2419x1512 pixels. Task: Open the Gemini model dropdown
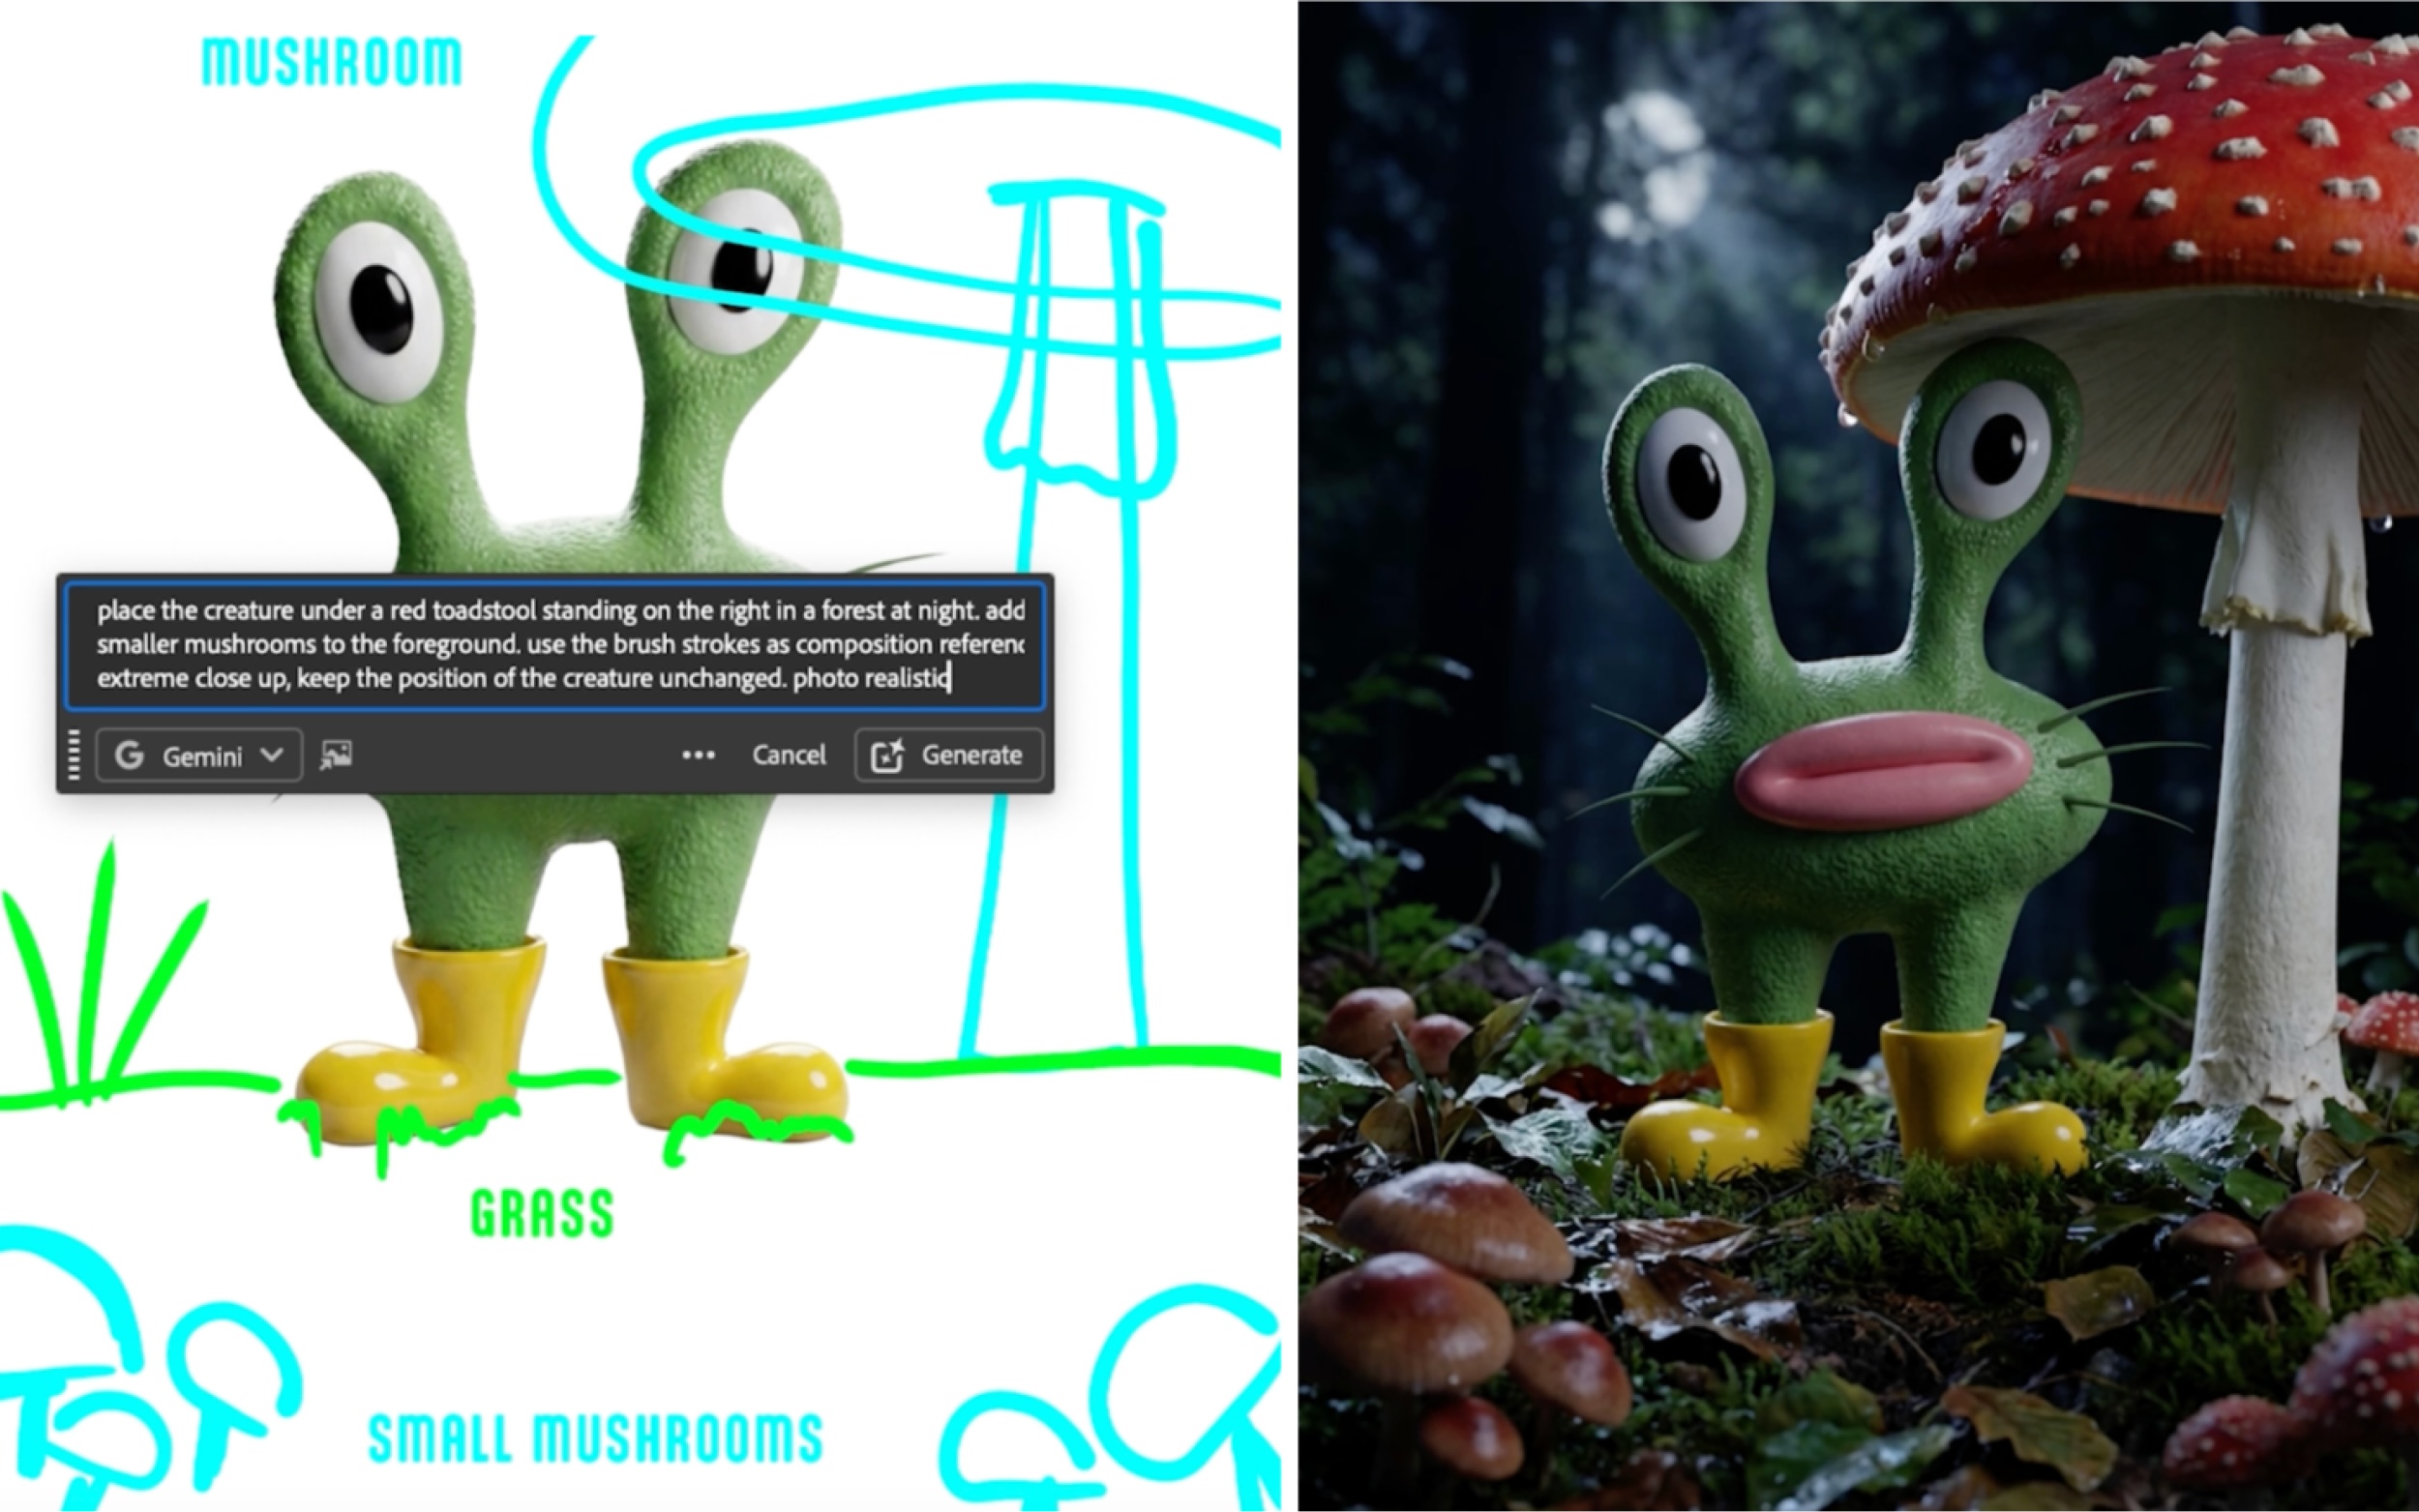click(199, 755)
